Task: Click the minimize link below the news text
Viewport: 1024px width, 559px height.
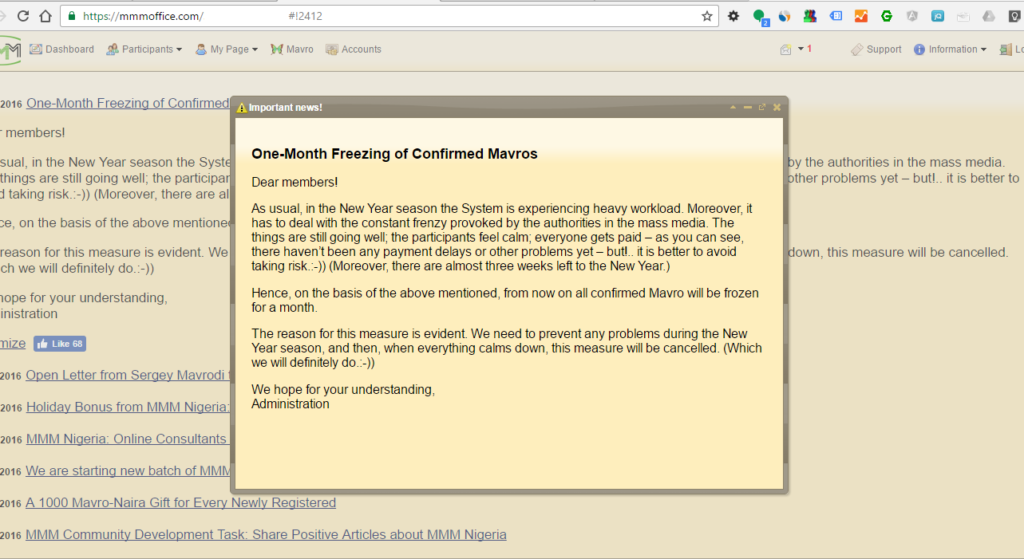Action: 12,343
